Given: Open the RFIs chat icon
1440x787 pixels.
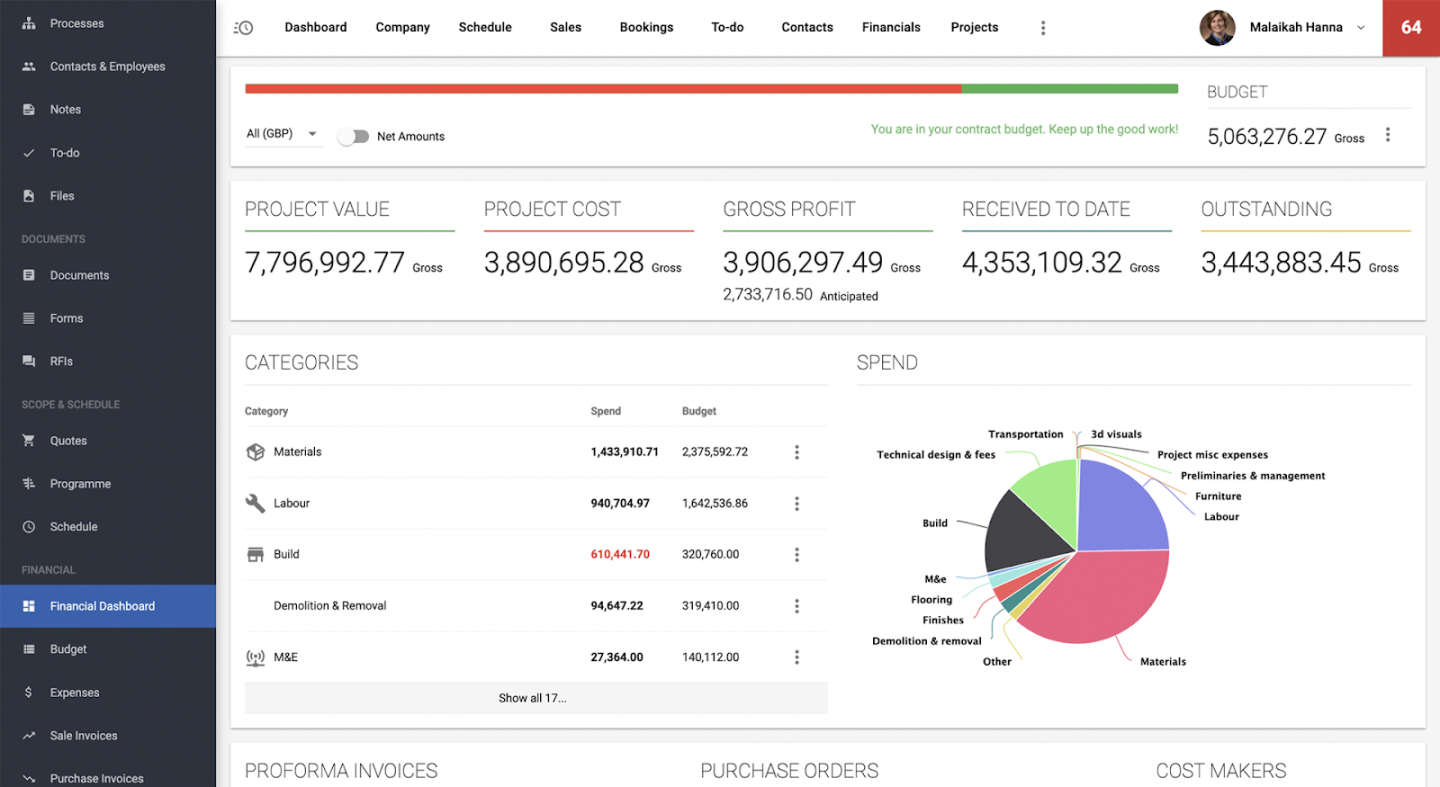Looking at the screenshot, I should pyautogui.click(x=29, y=361).
